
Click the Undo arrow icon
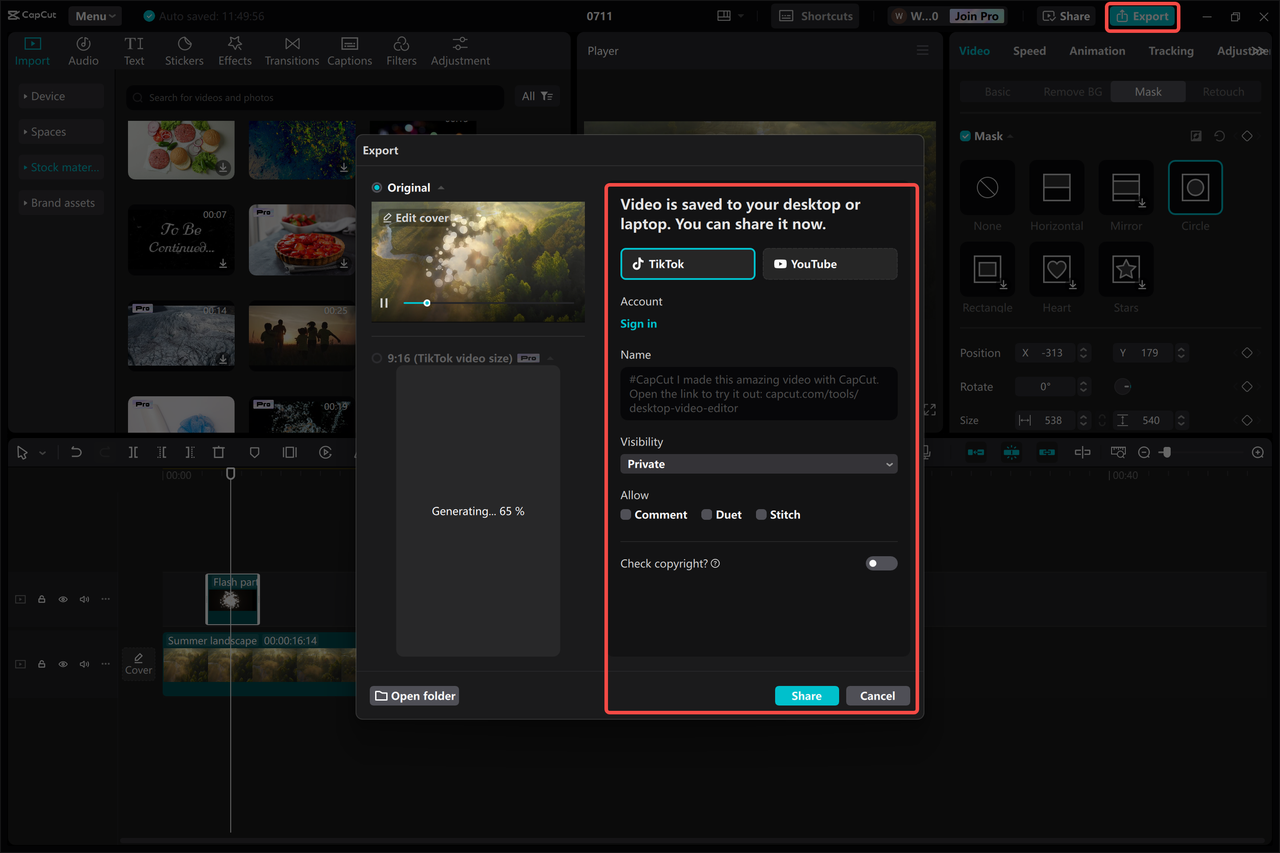[76, 453]
